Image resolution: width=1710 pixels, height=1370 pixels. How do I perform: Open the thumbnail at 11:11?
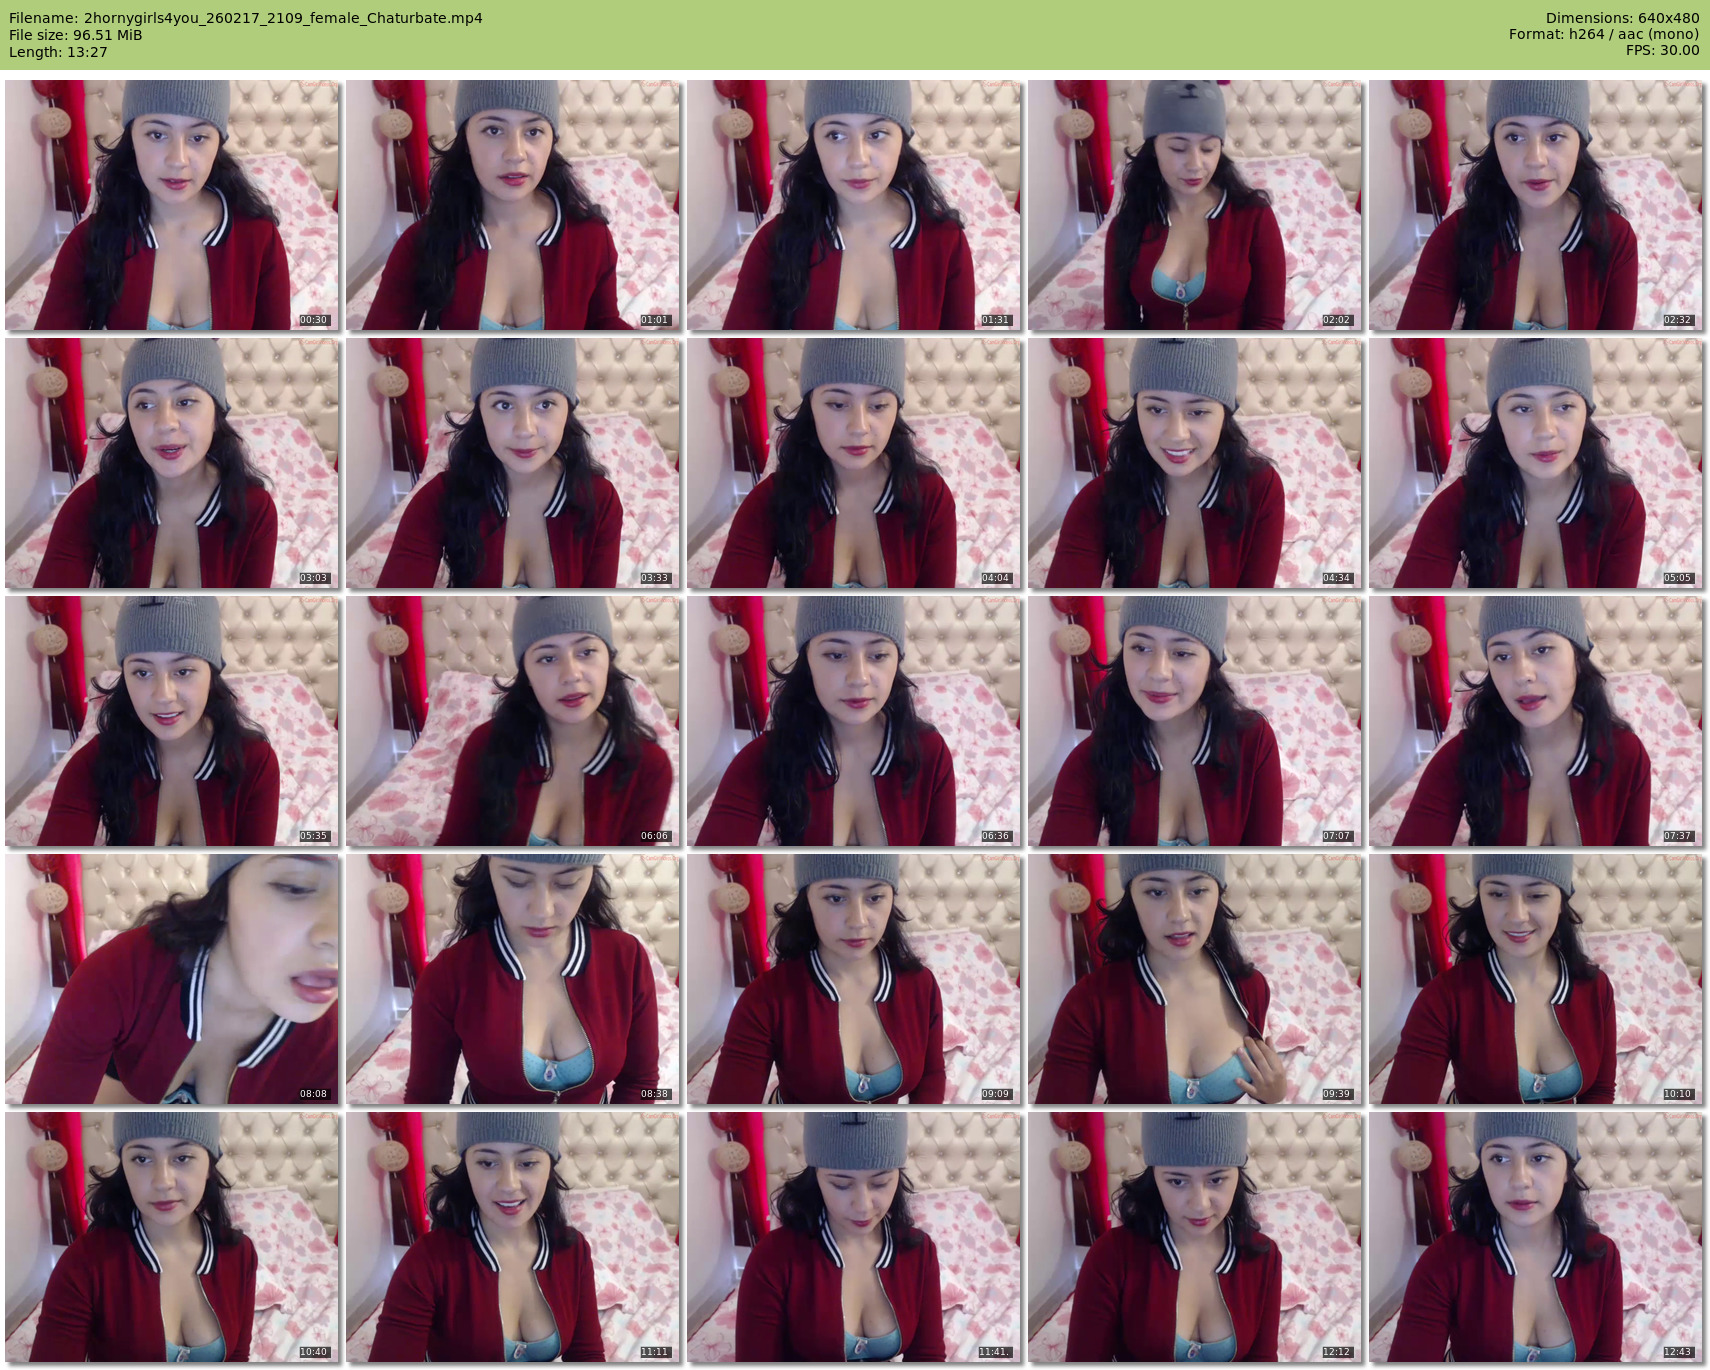pos(513,1237)
